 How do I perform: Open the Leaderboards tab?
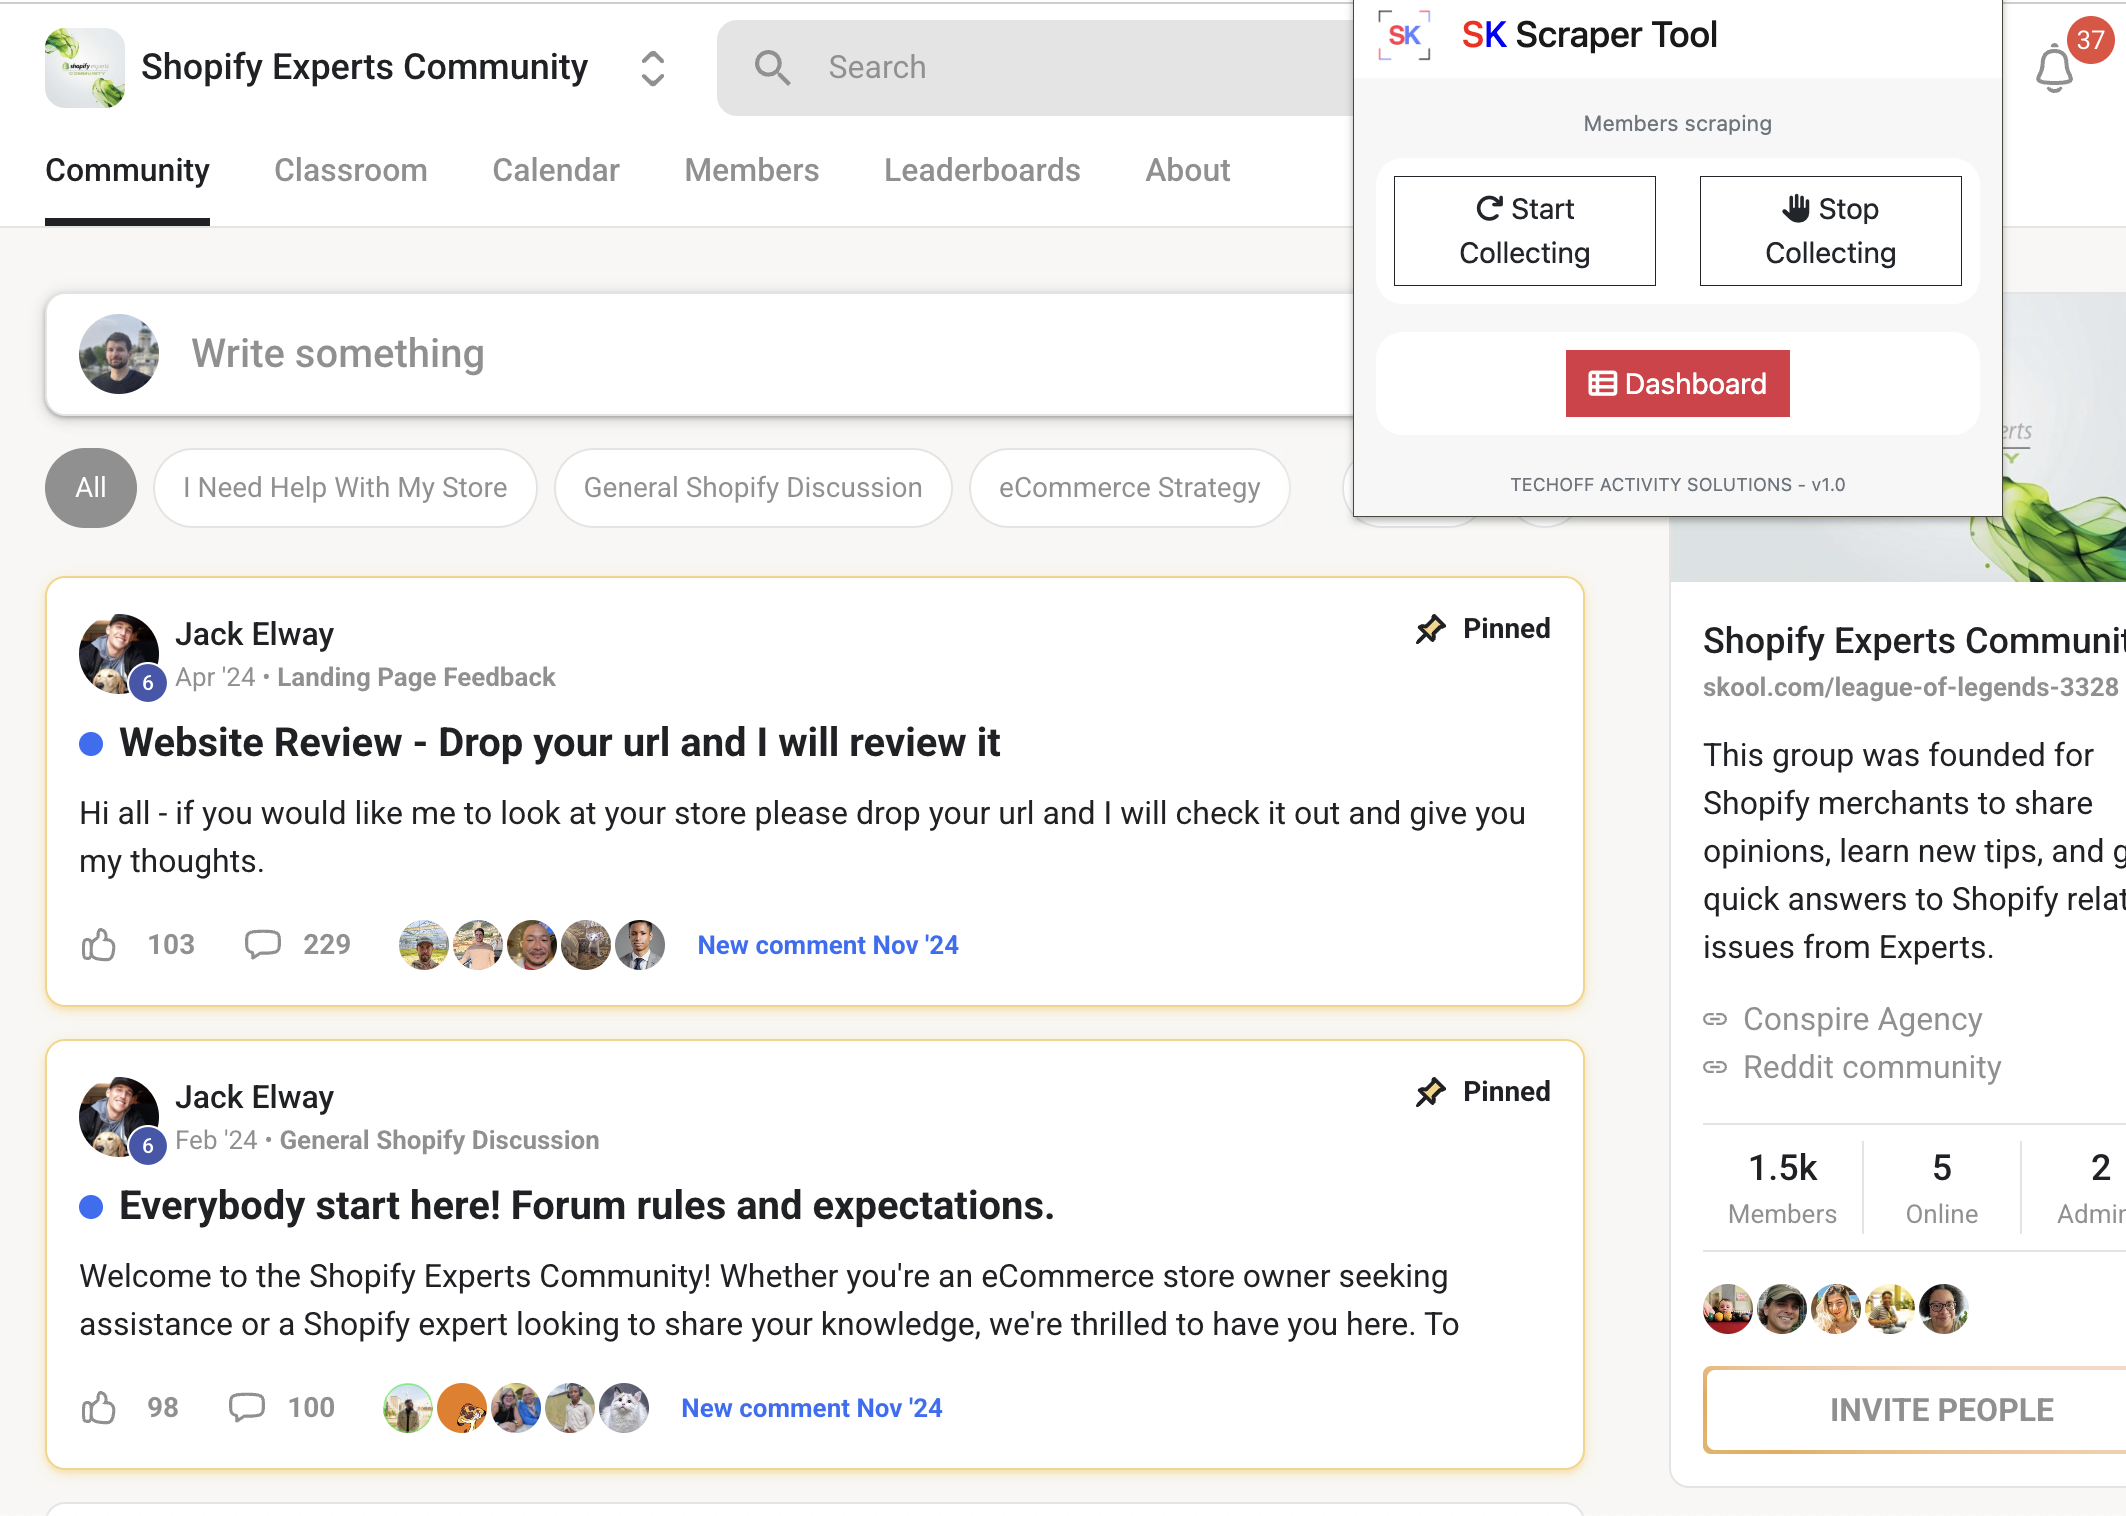[981, 171]
